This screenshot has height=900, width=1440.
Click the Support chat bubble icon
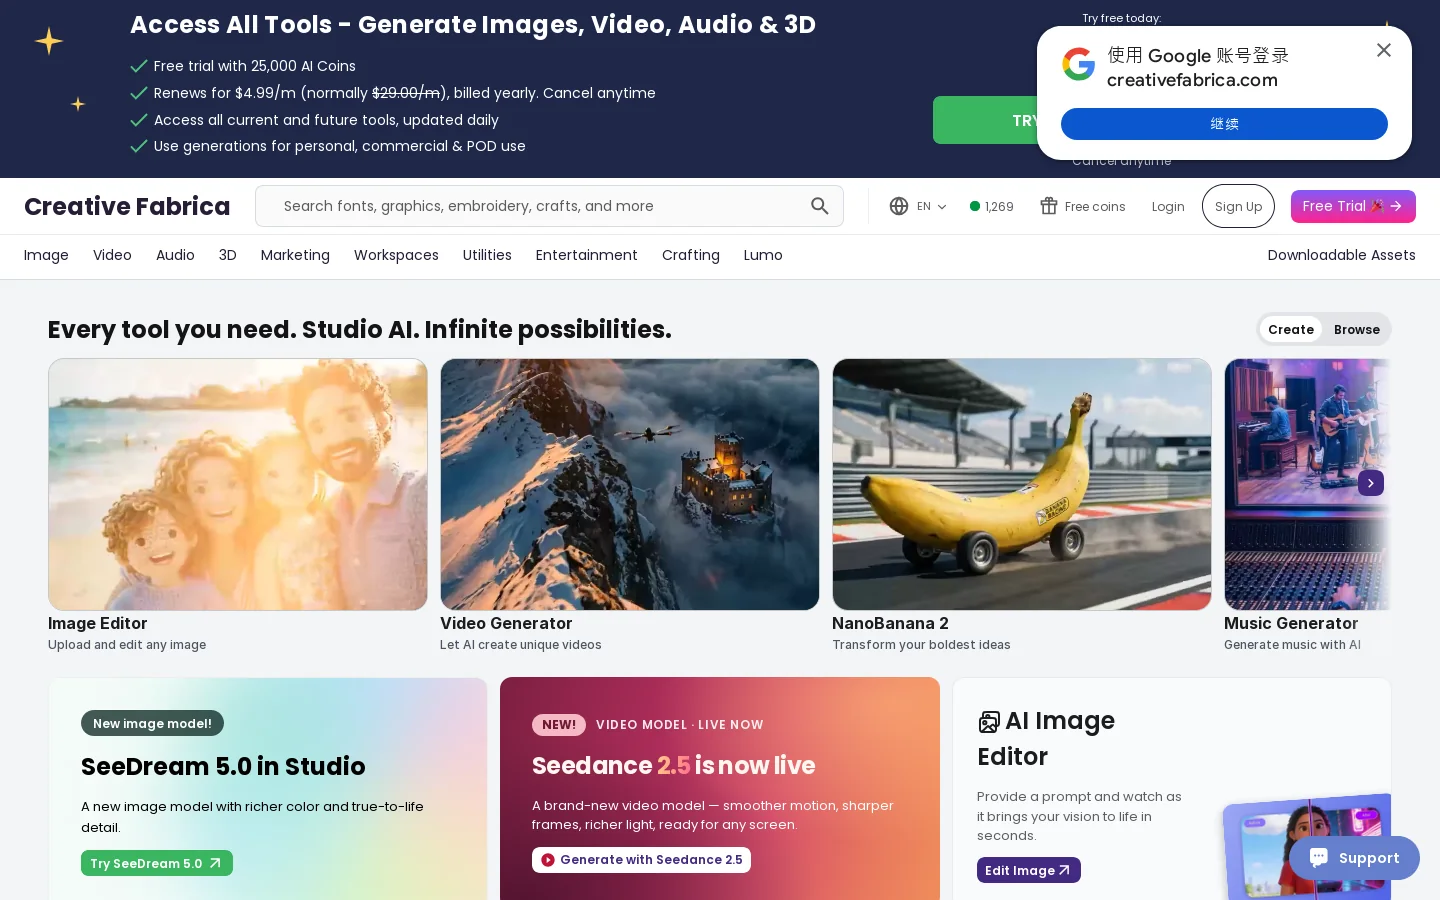[x=1319, y=858]
